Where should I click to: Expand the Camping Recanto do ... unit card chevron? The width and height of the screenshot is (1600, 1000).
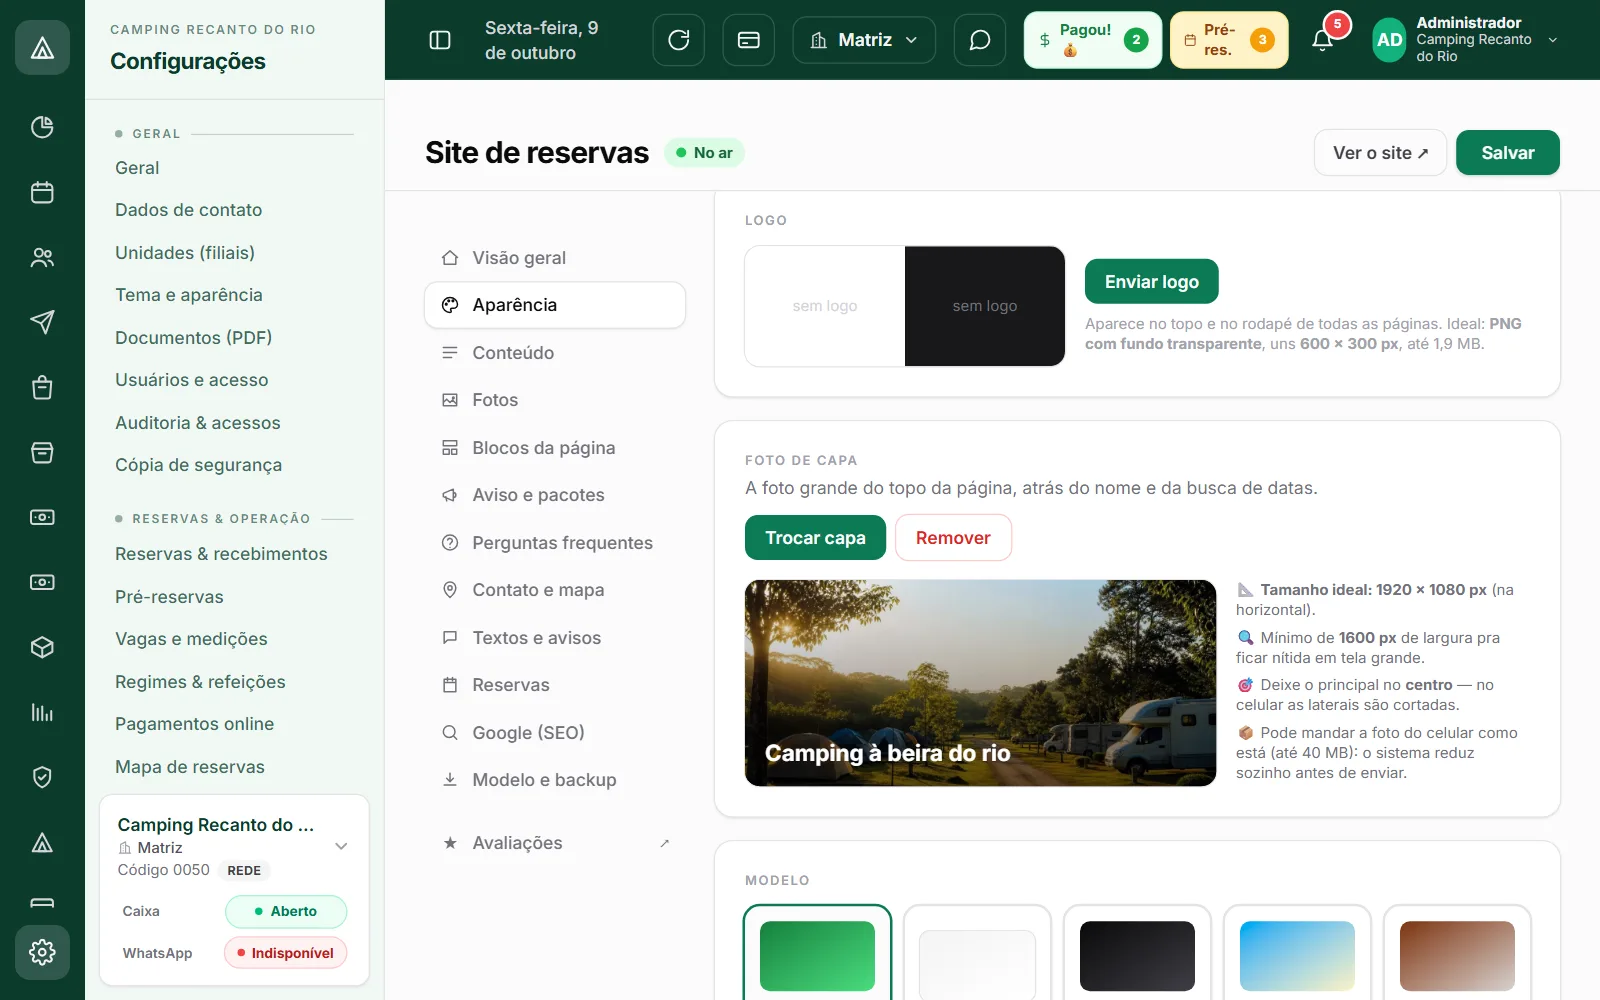[x=341, y=846]
